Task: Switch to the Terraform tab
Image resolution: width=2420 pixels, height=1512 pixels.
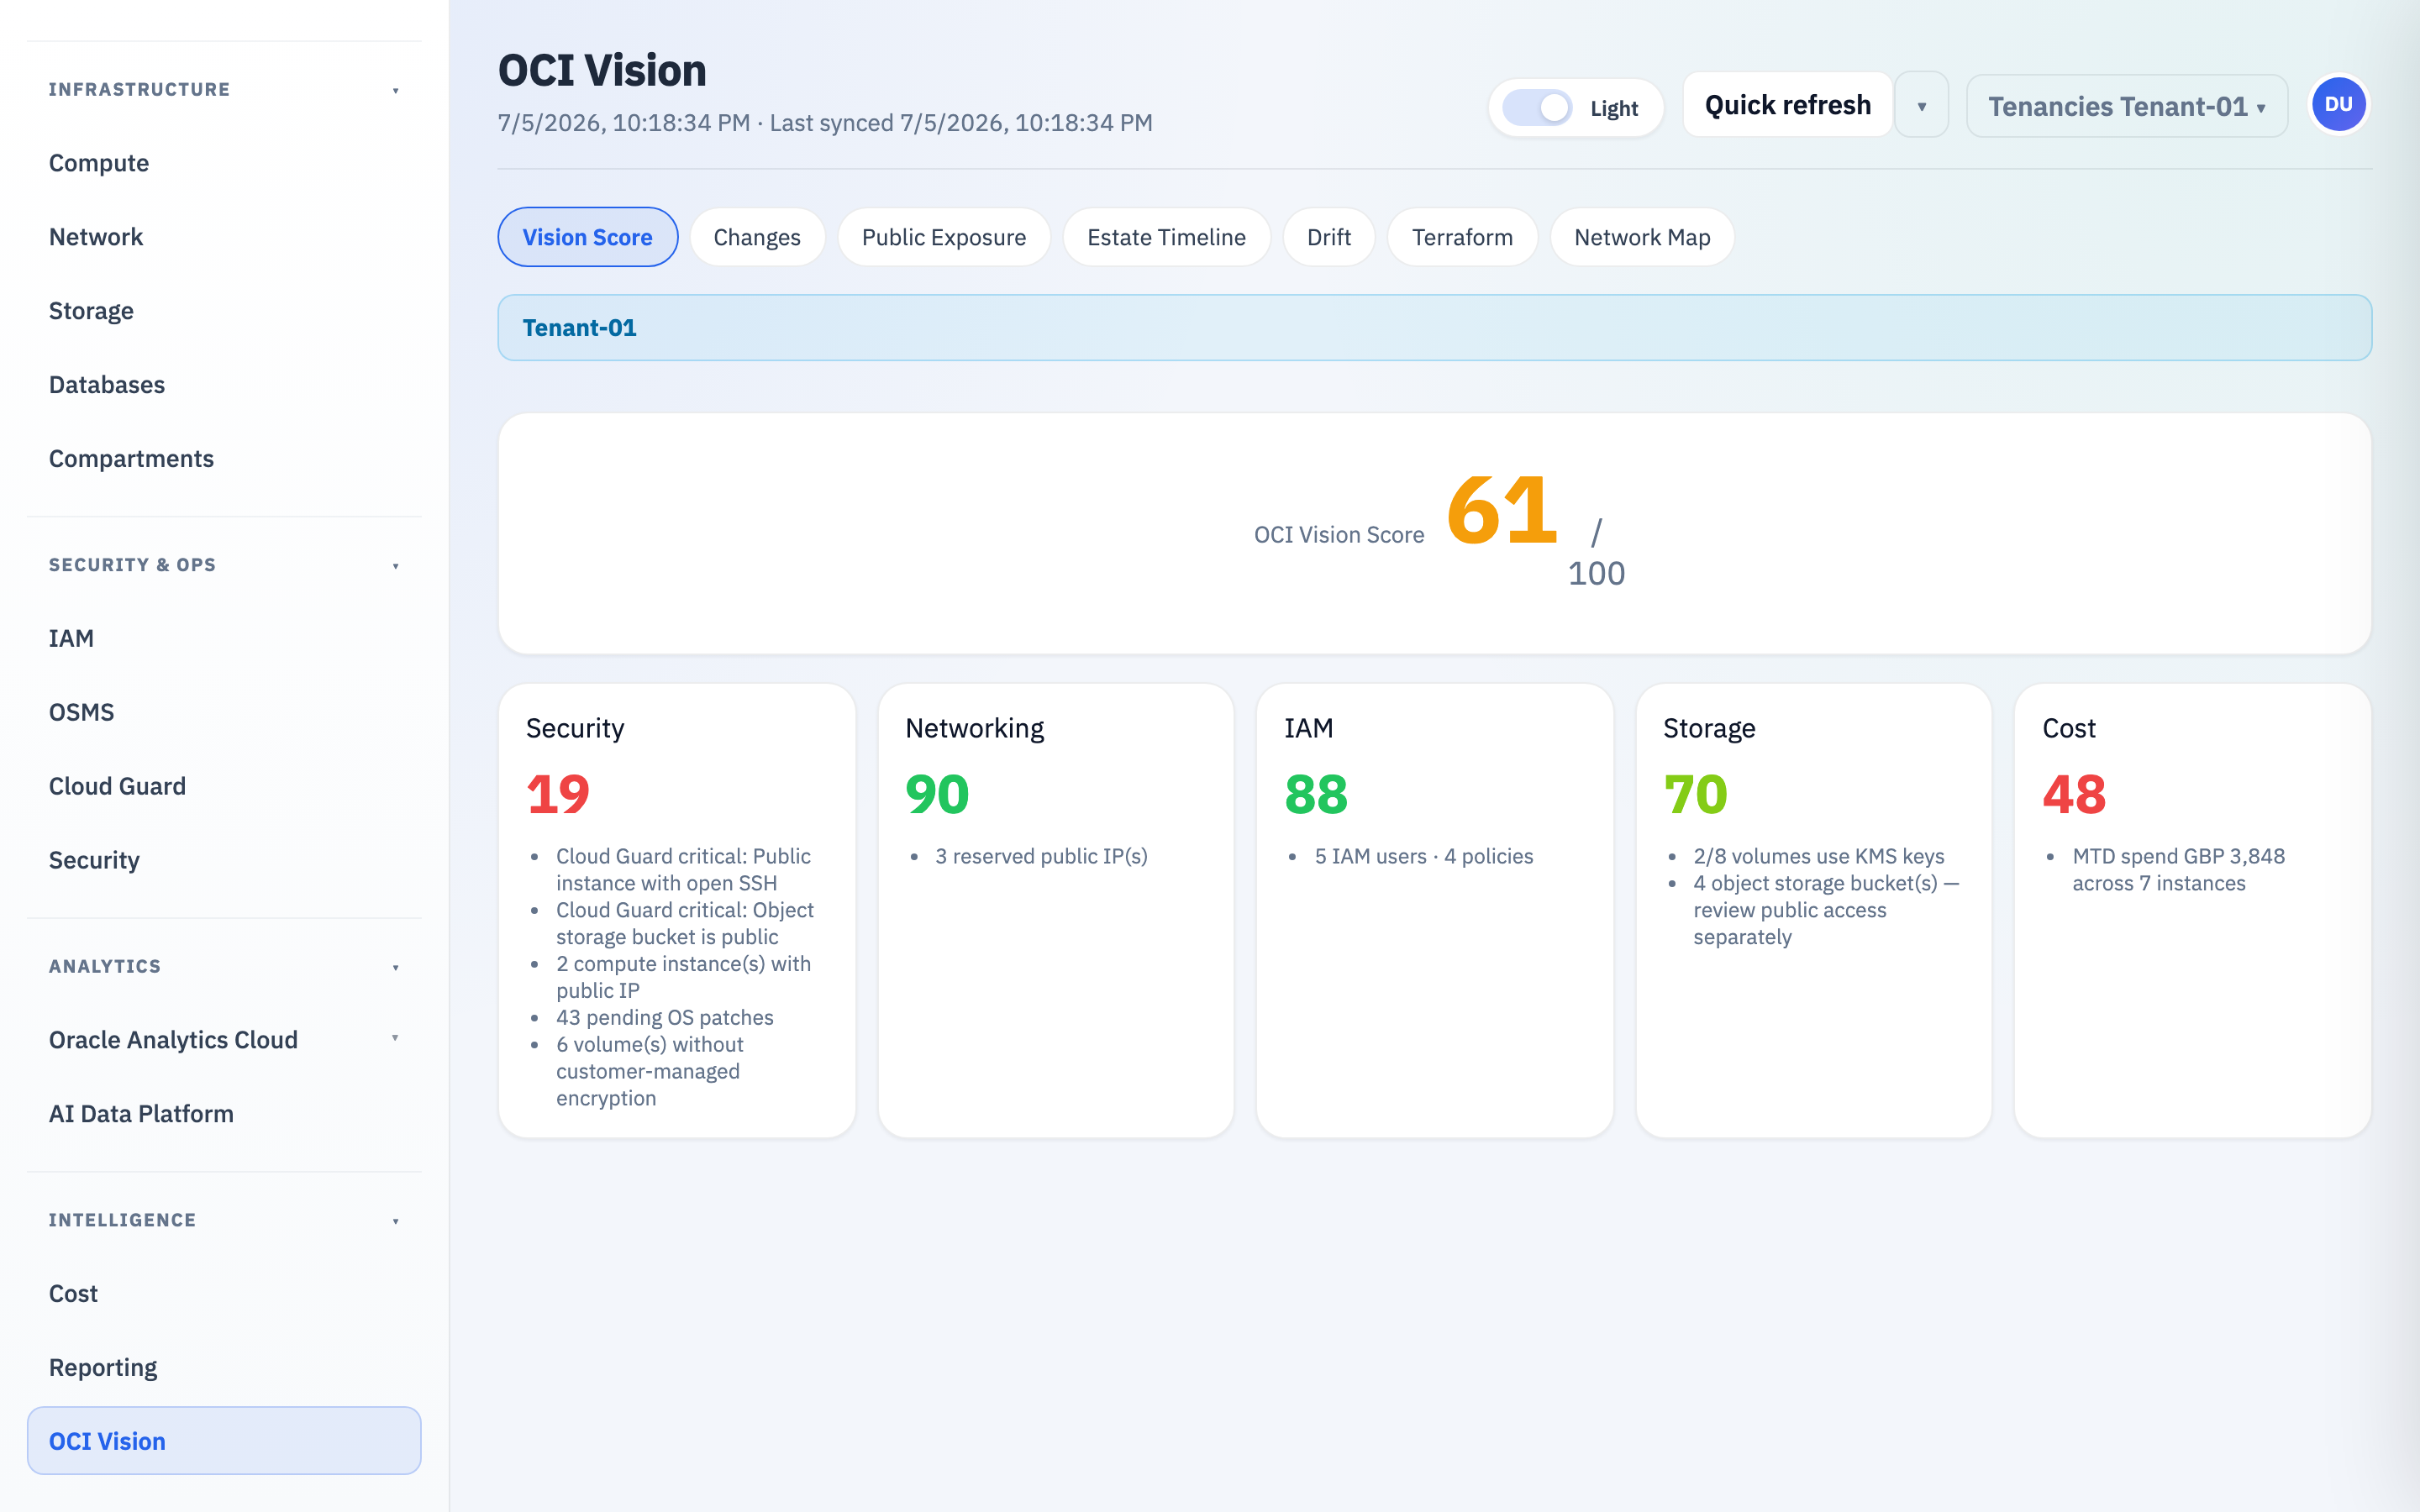Action: pyautogui.click(x=1461, y=237)
